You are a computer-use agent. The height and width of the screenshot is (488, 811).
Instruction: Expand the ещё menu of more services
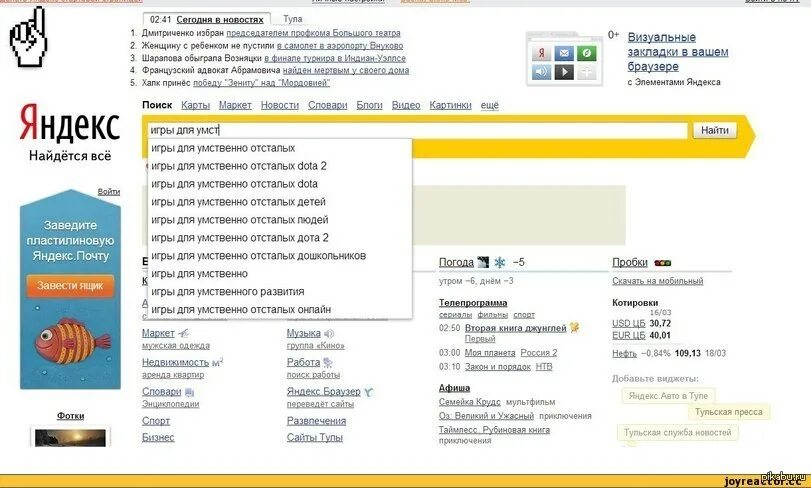pos(490,105)
